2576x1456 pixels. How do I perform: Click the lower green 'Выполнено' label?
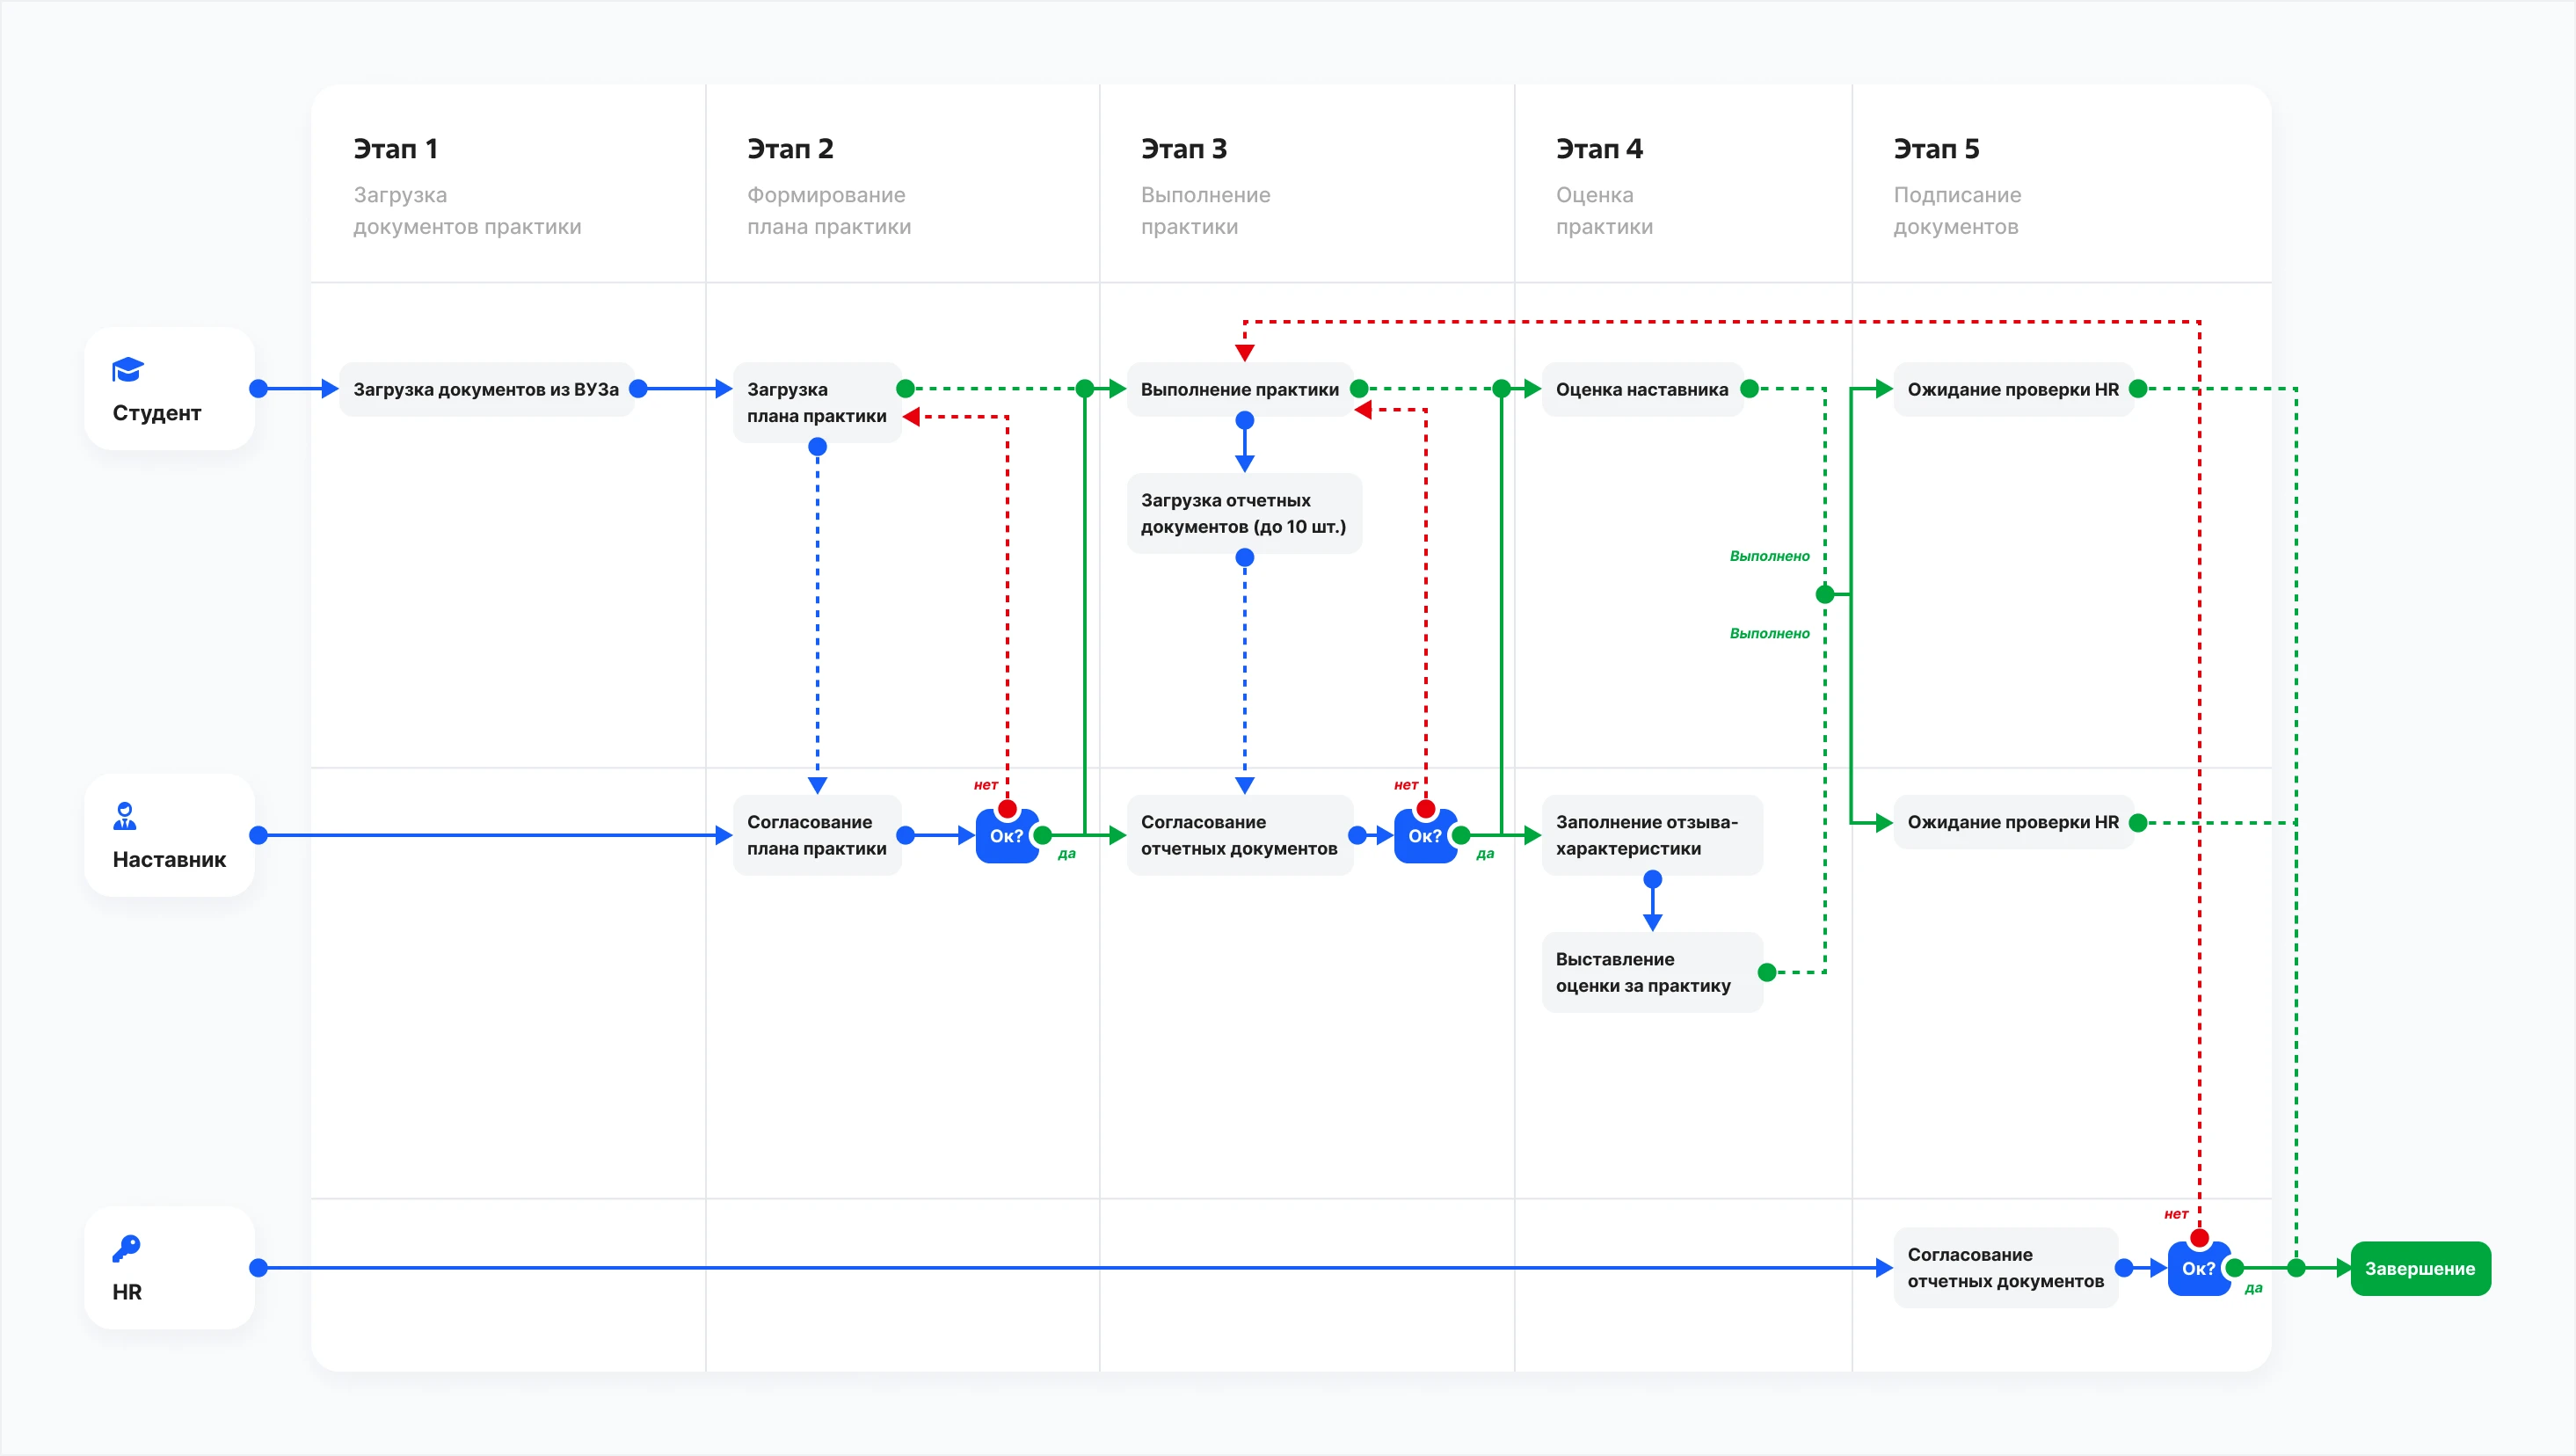tap(1769, 633)
